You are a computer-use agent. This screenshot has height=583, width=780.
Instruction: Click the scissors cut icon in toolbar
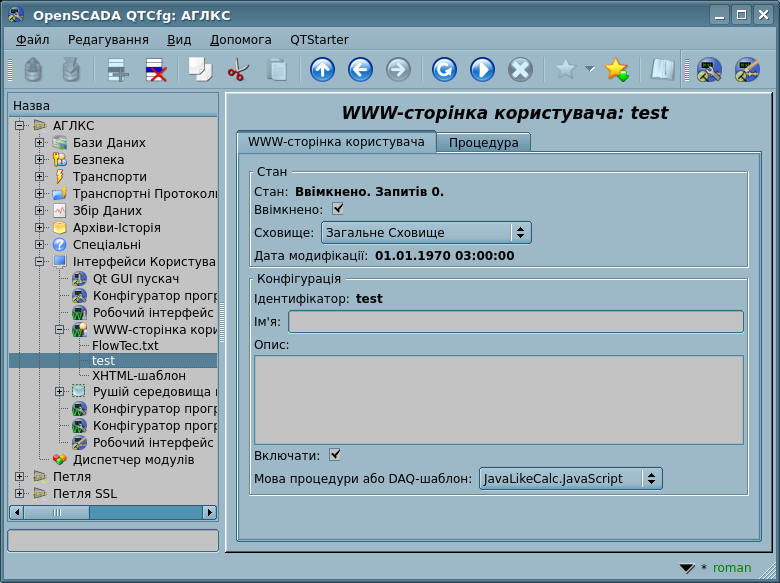coord(238,70)
